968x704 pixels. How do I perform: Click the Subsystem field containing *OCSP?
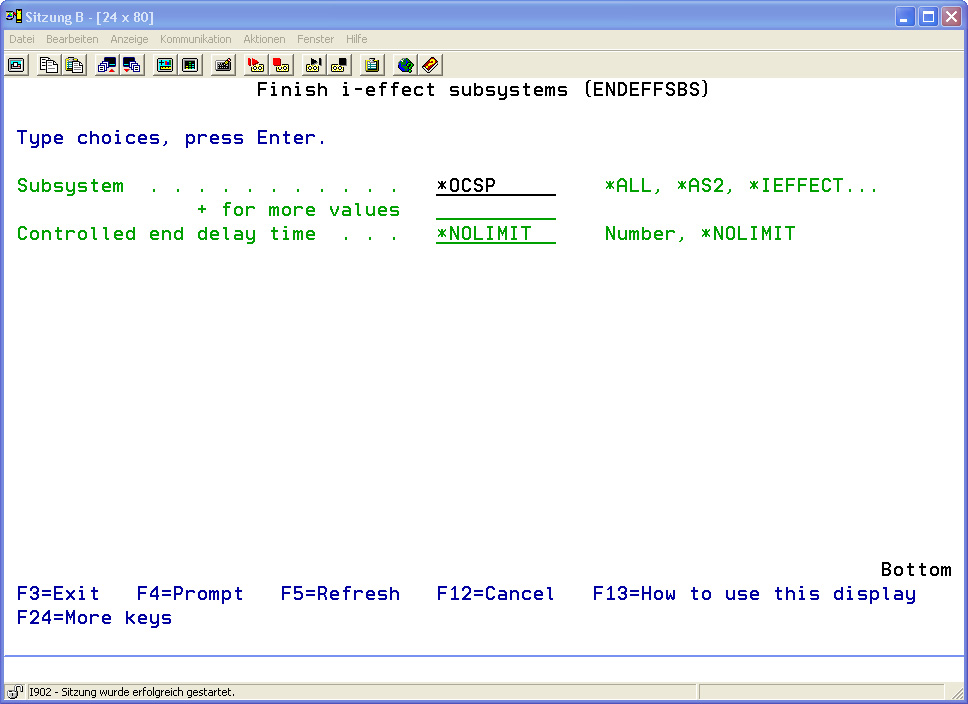pyautogui.click(x=495, y=186)
